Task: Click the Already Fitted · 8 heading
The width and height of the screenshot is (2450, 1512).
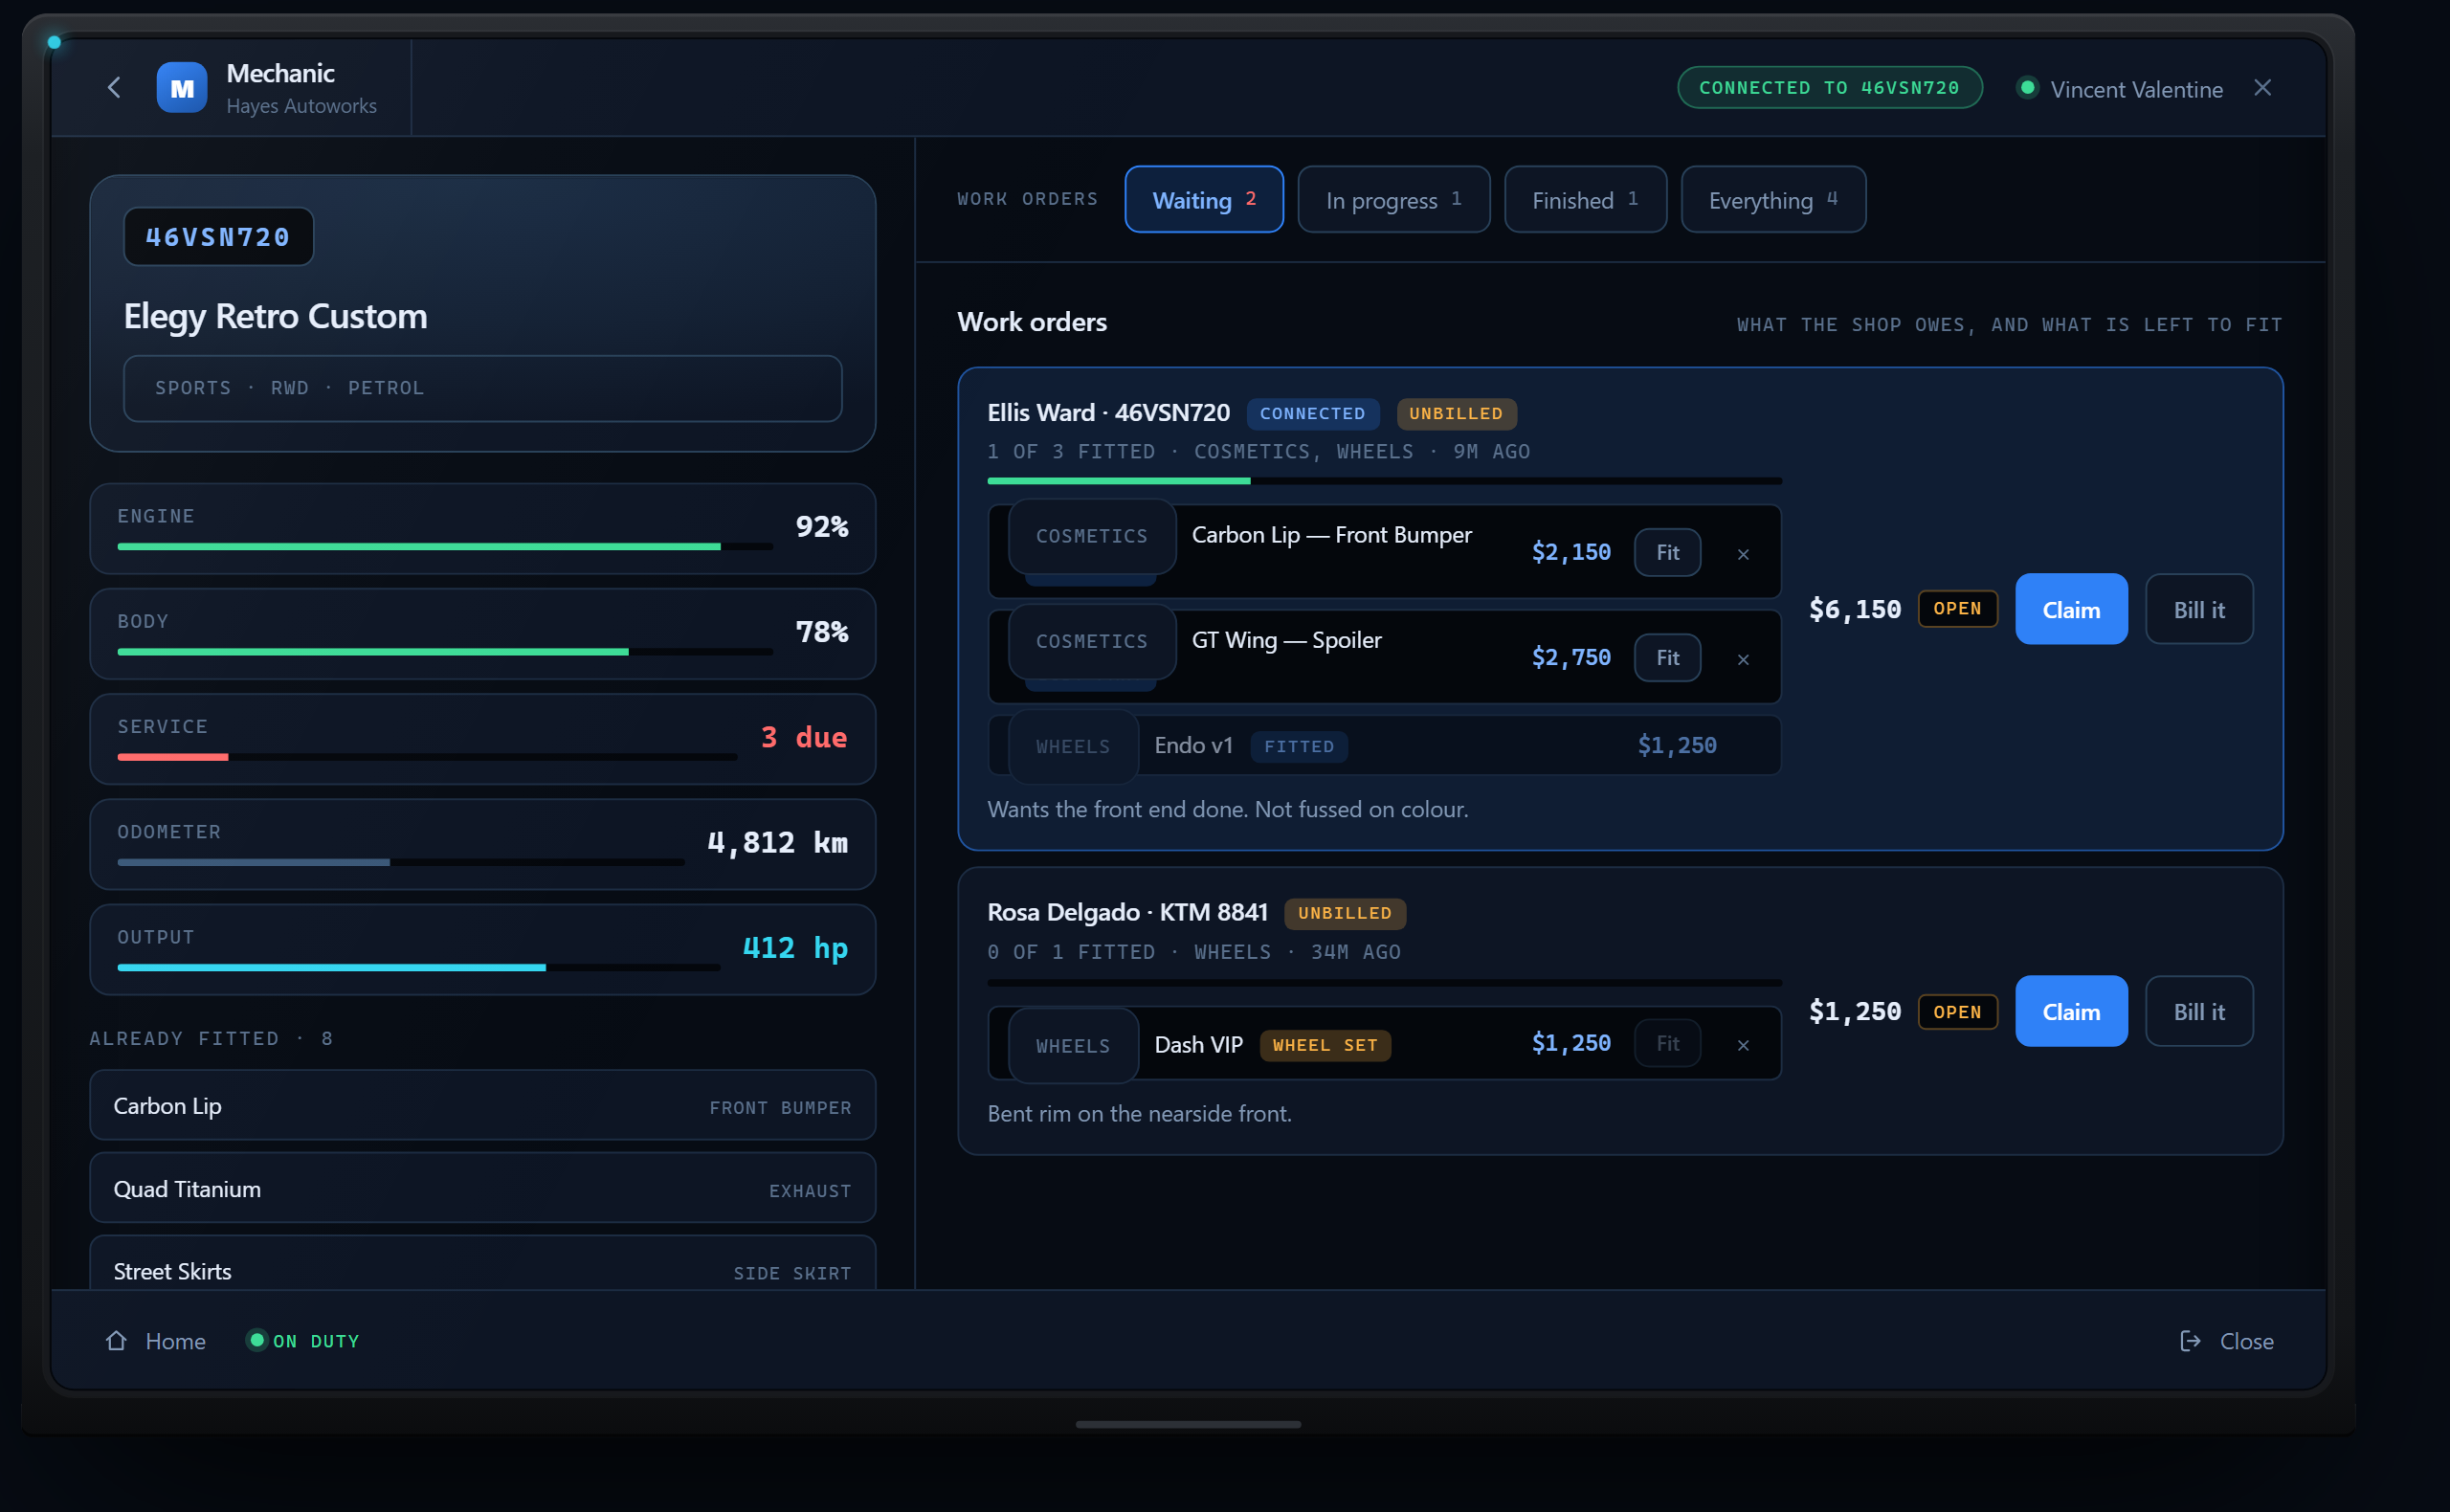Action: click(x=211, y=1038)
